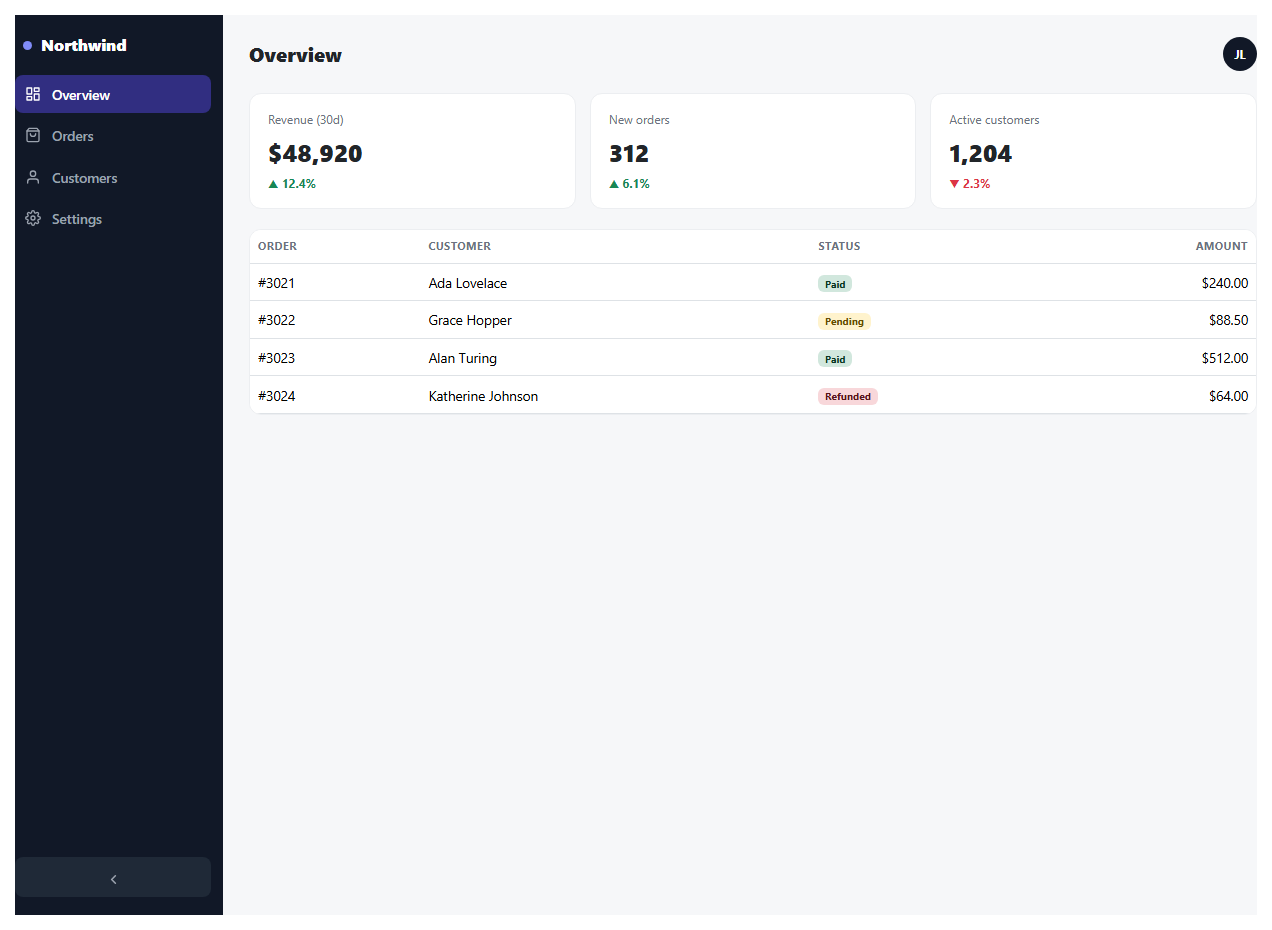The width and height of the screenshot is (1272, 930).
Task: Click the ORDER column header
Action: (277, 246)
